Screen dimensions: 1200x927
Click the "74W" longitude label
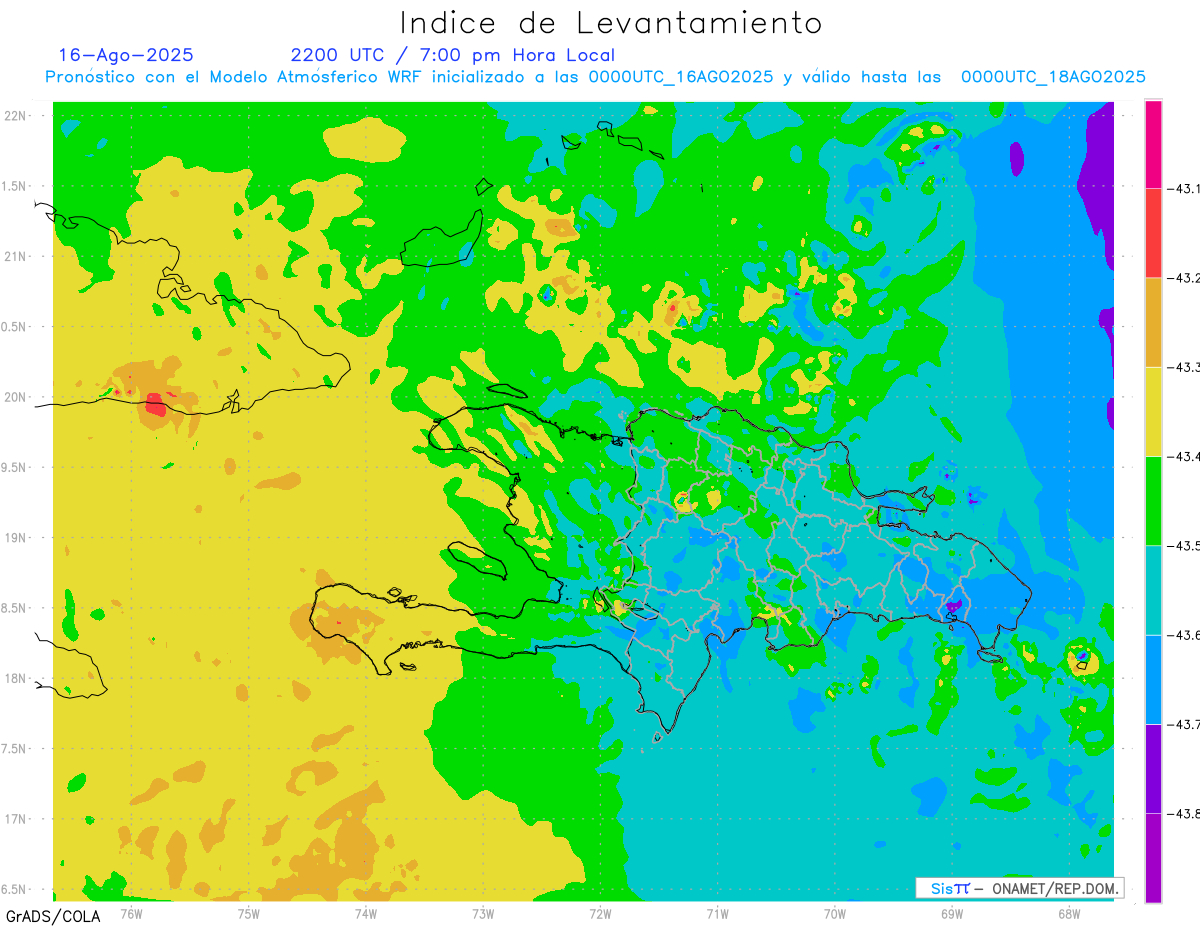[x=366, y=913]
